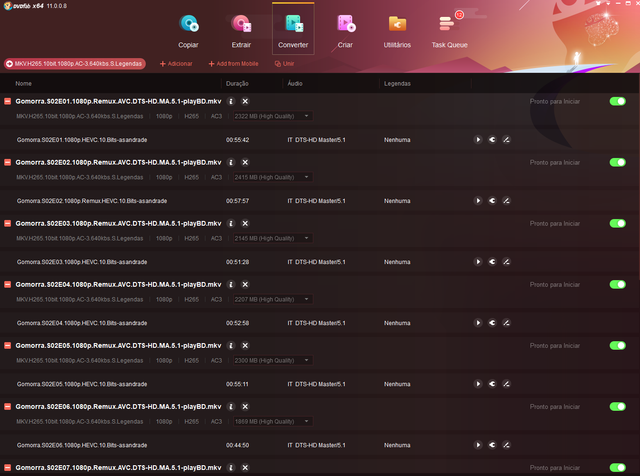Open the 2322 MB (High Quality) size dropdown
The height and width of the screenshot is (476, 640).
273,116
